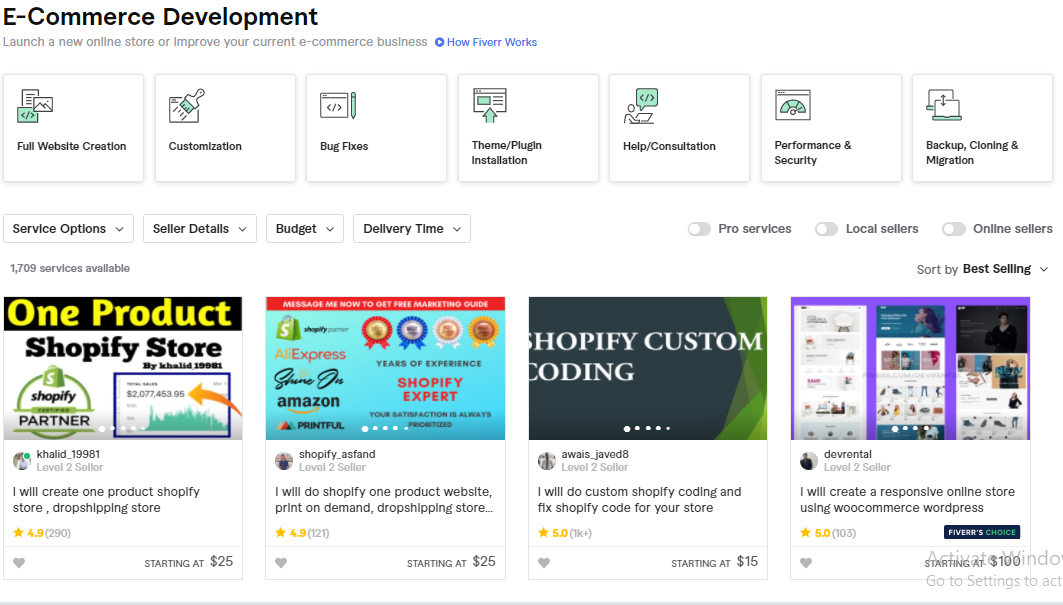The height and width of the screenshot is (605, 1063).
Task: Click the Customization paintbrush icon
Action: 187,106
